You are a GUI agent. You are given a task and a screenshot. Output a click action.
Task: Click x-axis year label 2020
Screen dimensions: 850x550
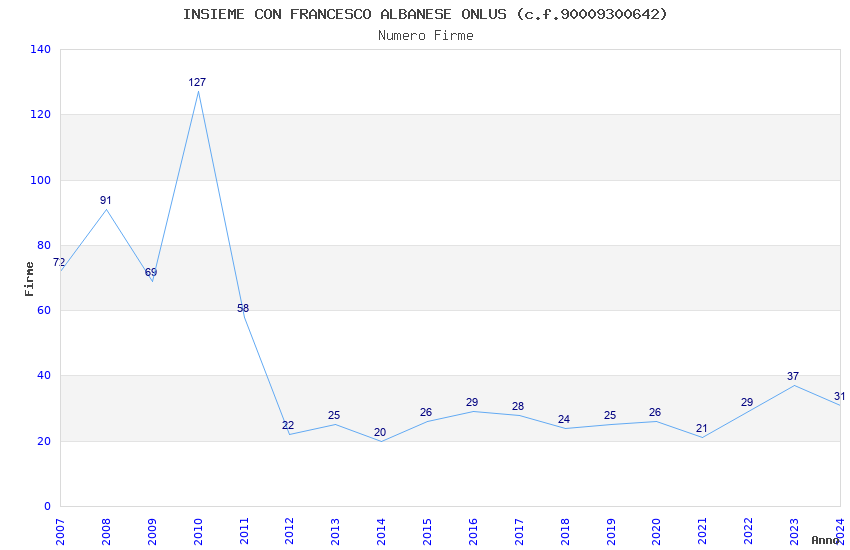pyautogui.click(x=656, y=532)
